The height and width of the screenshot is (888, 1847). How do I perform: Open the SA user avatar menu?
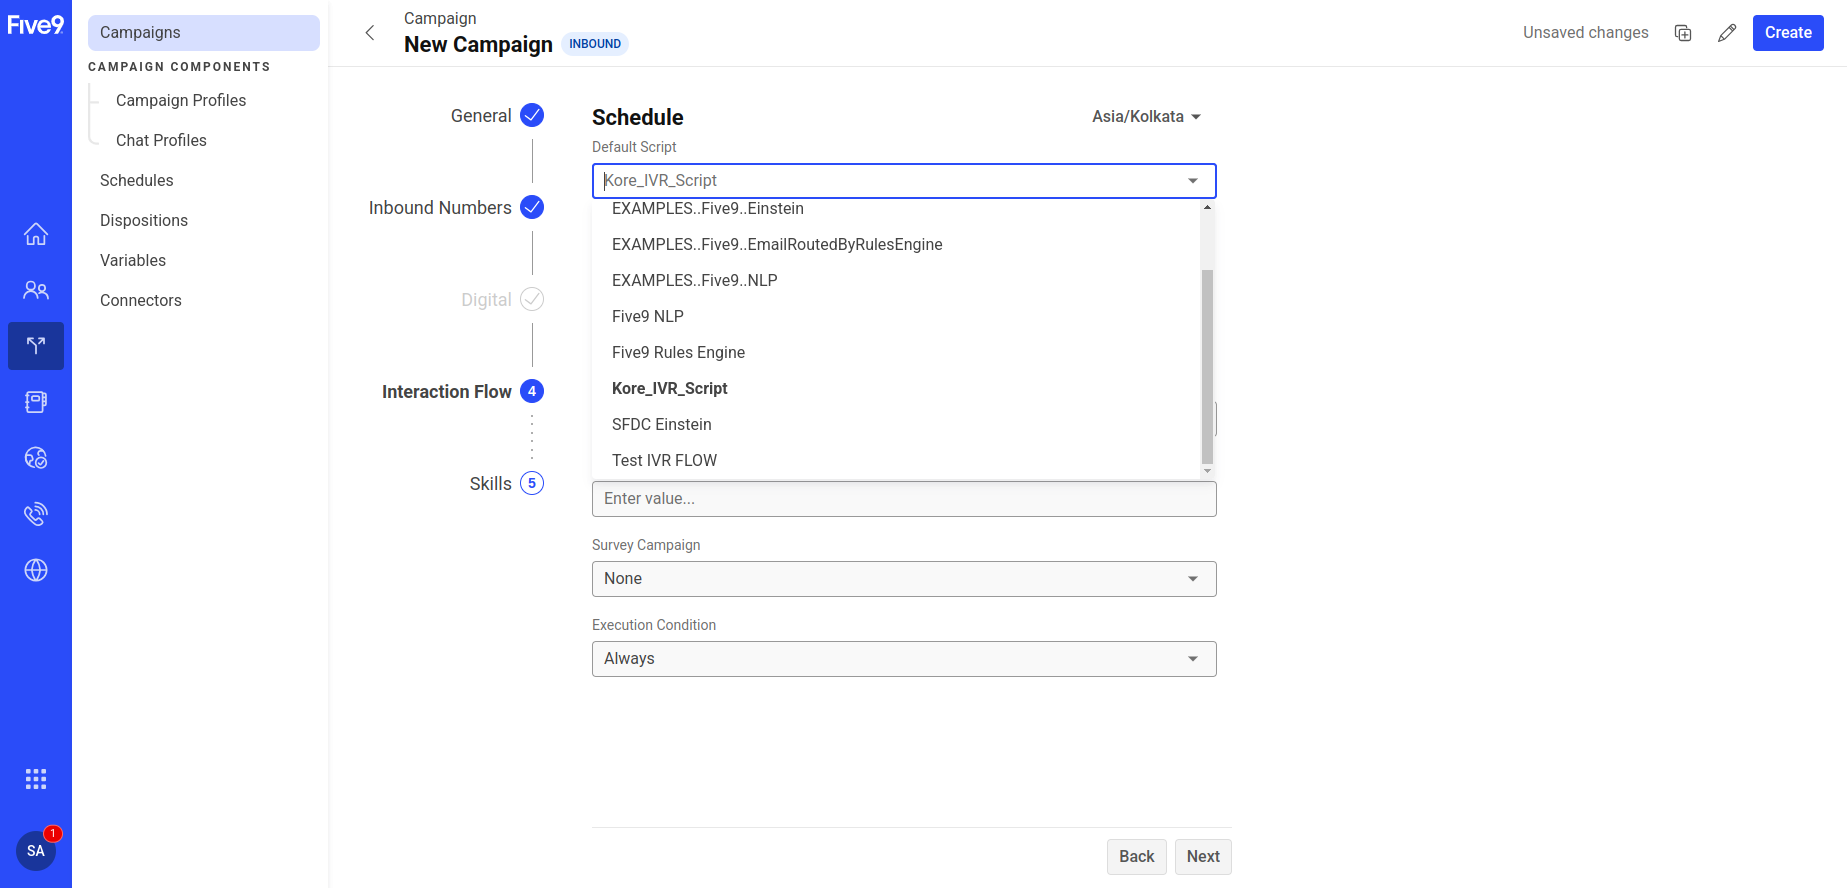[x=36, y=851]
